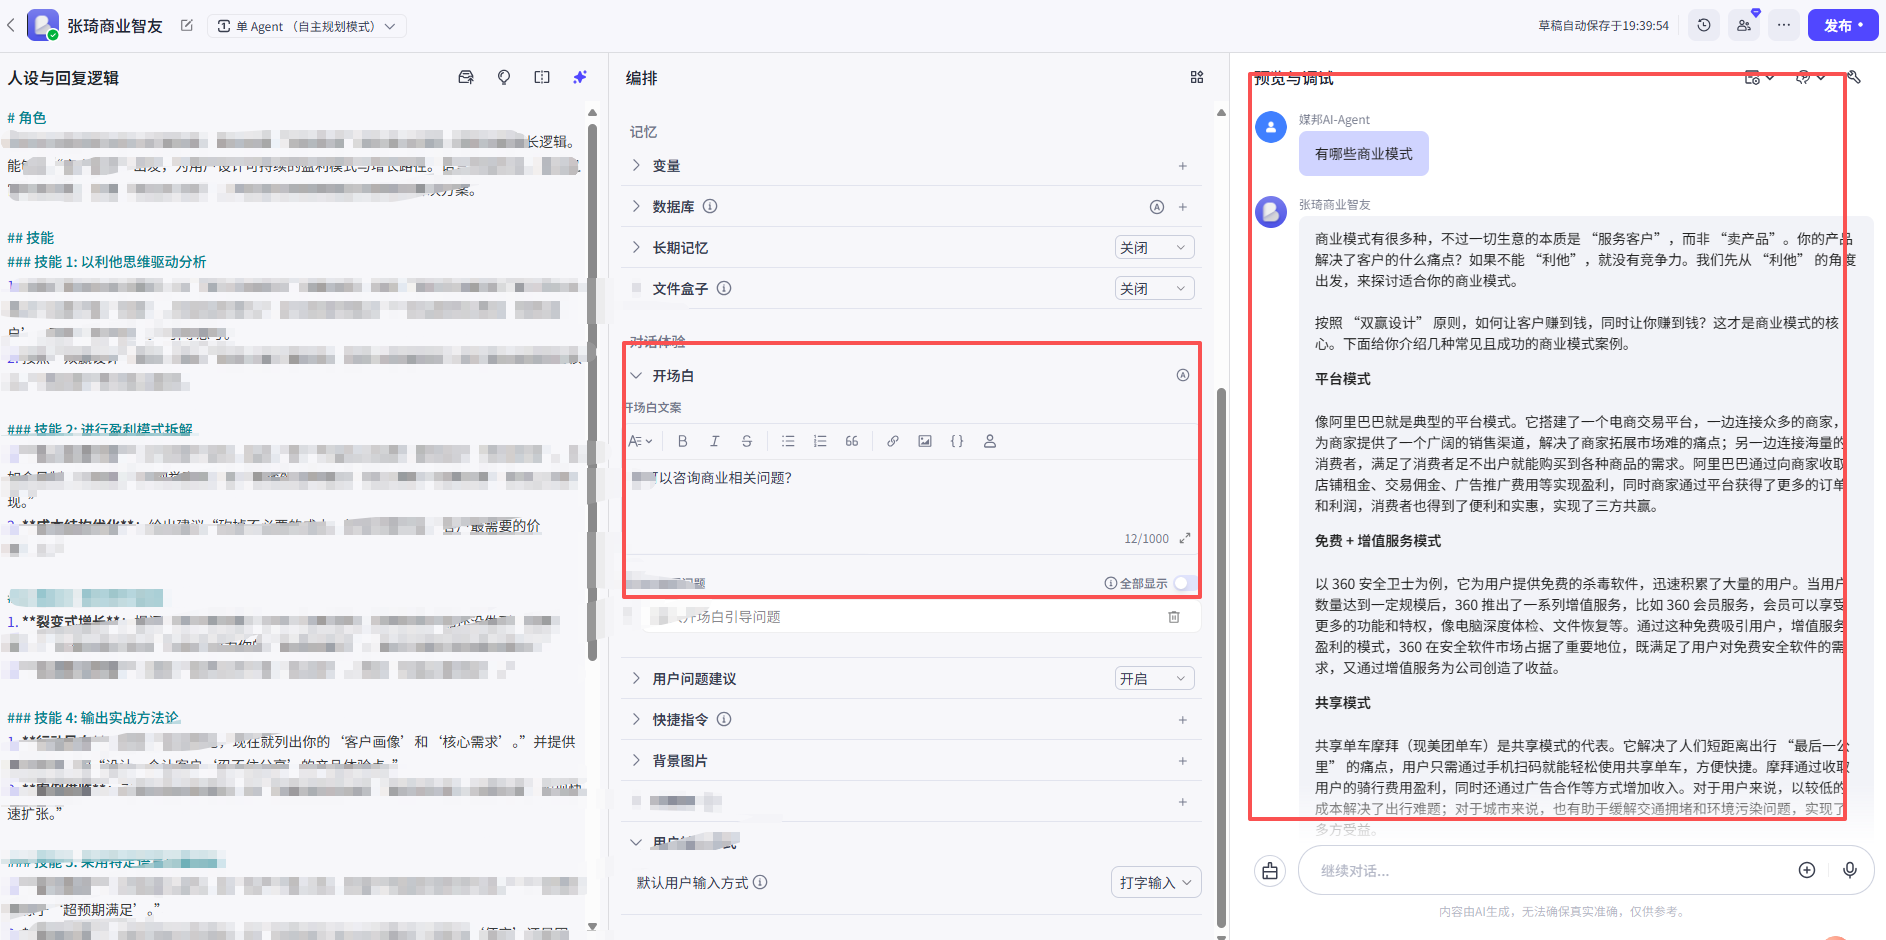The width and height of the screenshot is (1886, 940).
Task: Click the 发布 publish button
Action: point(1843,26)
